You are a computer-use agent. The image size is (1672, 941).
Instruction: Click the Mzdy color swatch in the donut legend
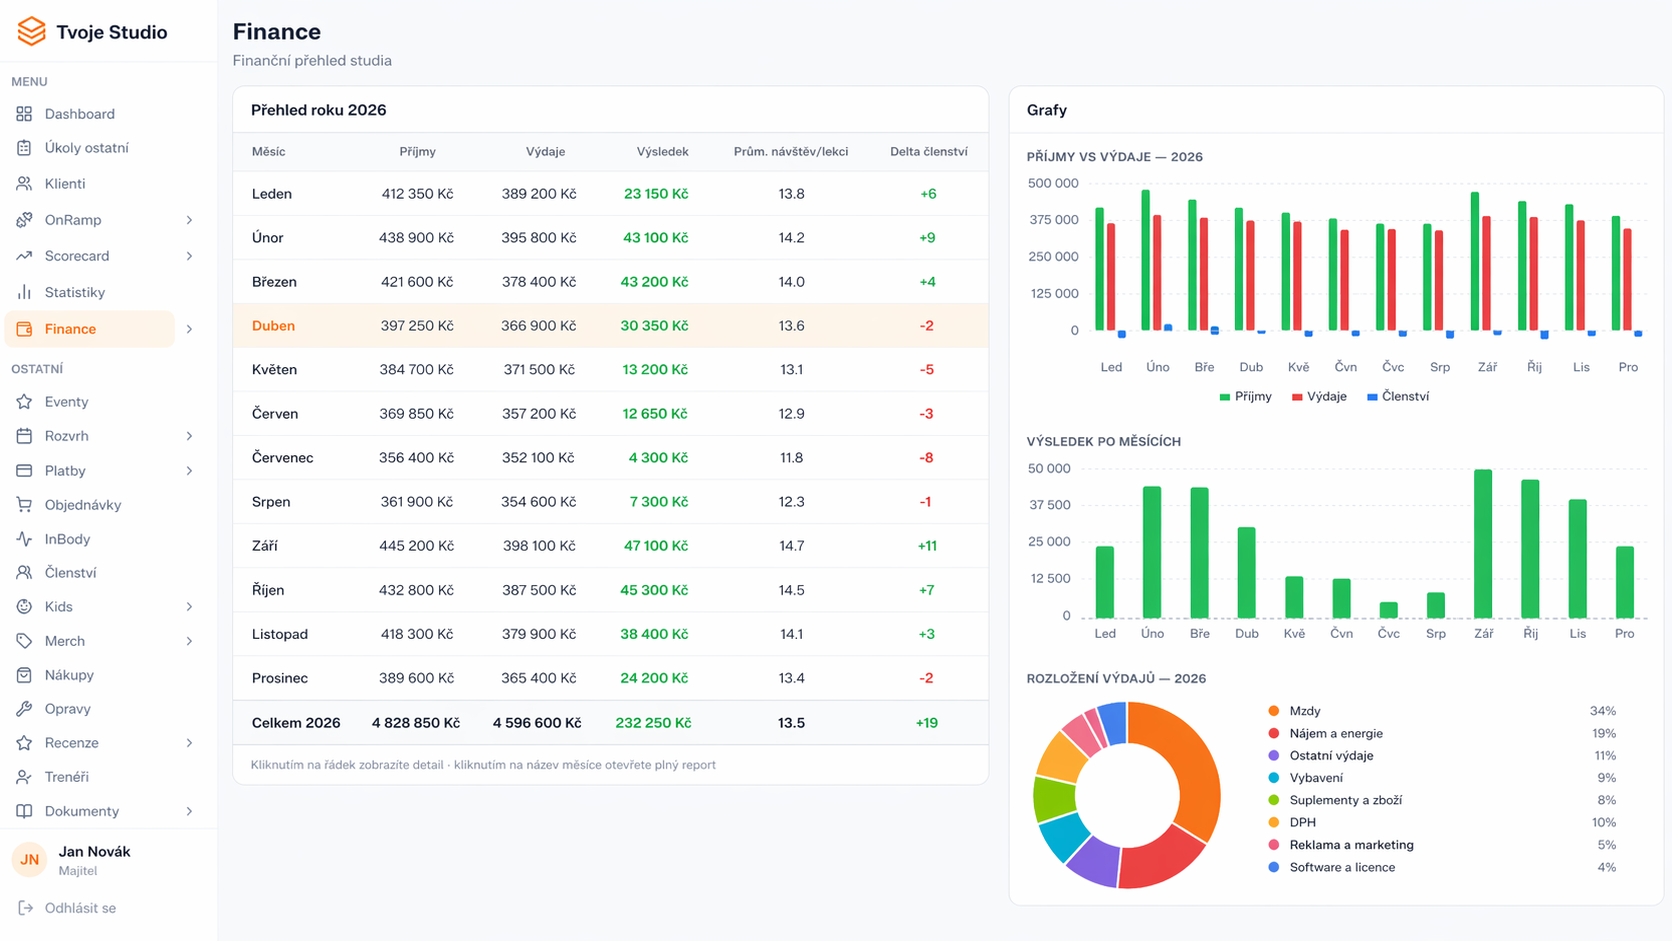tap(1274, 711)
